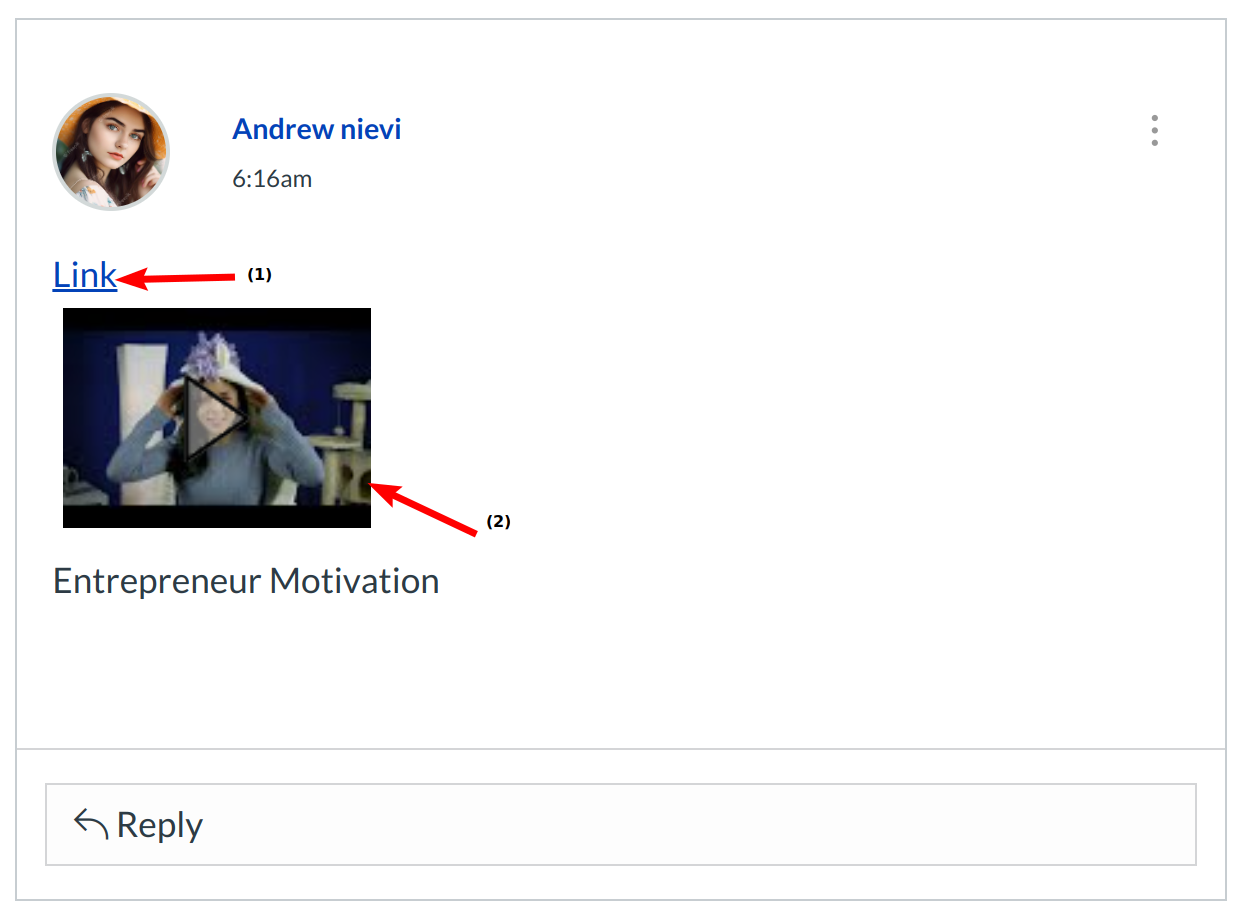The image size is (1250, 914).
Task: Click the empty area inside the Reply box
Action: [x=700, y=825]
